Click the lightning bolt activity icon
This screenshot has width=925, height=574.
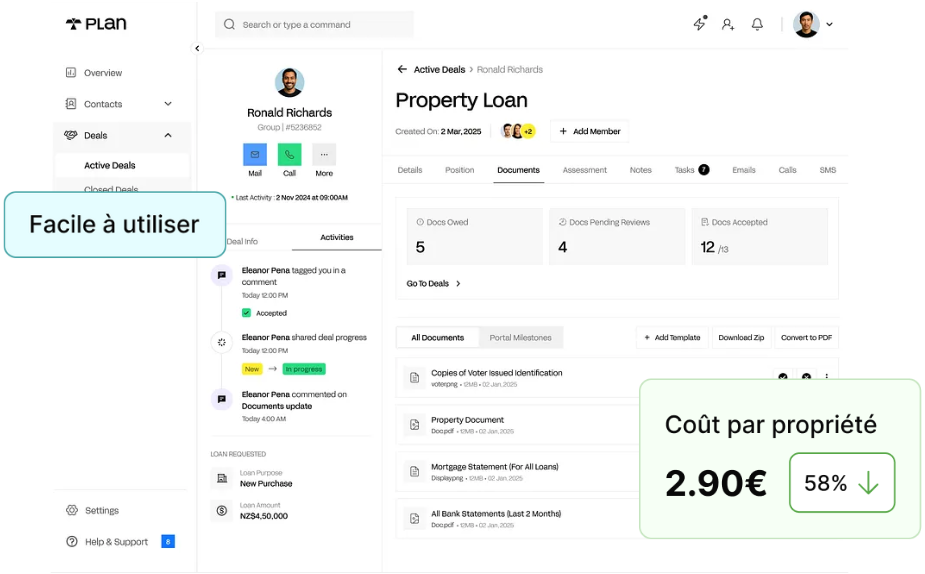[x=700, y=24]
